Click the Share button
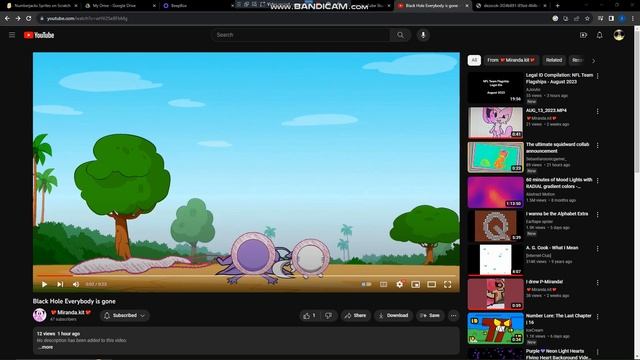Viewport: 640px width, 360px height. (x=356, y=316)
